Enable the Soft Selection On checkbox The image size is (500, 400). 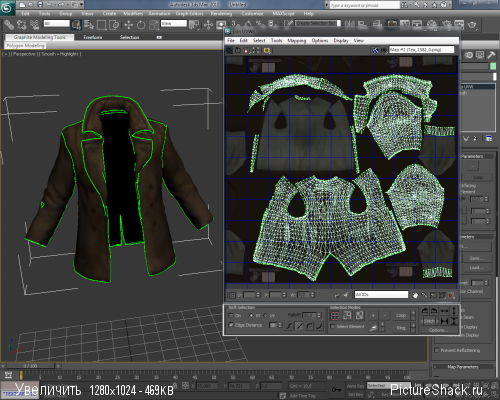coord(231,315)
